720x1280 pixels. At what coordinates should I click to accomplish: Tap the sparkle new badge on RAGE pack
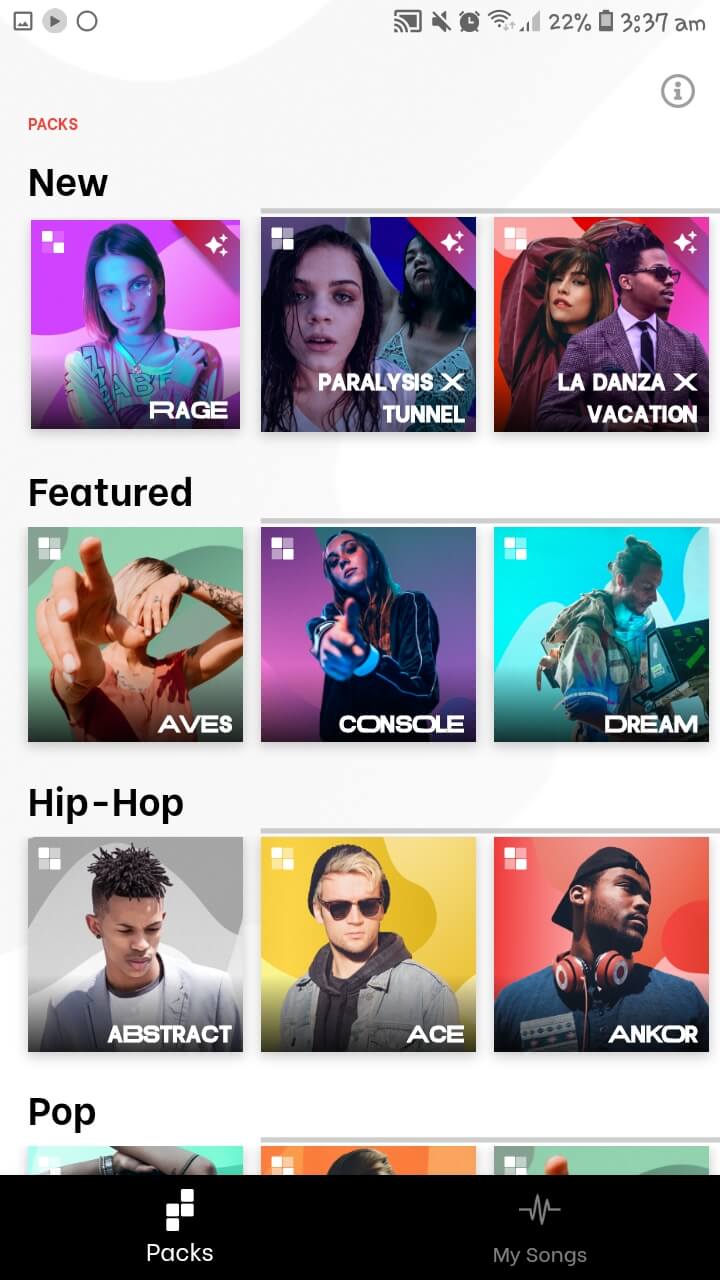click(x=217, y=244)
